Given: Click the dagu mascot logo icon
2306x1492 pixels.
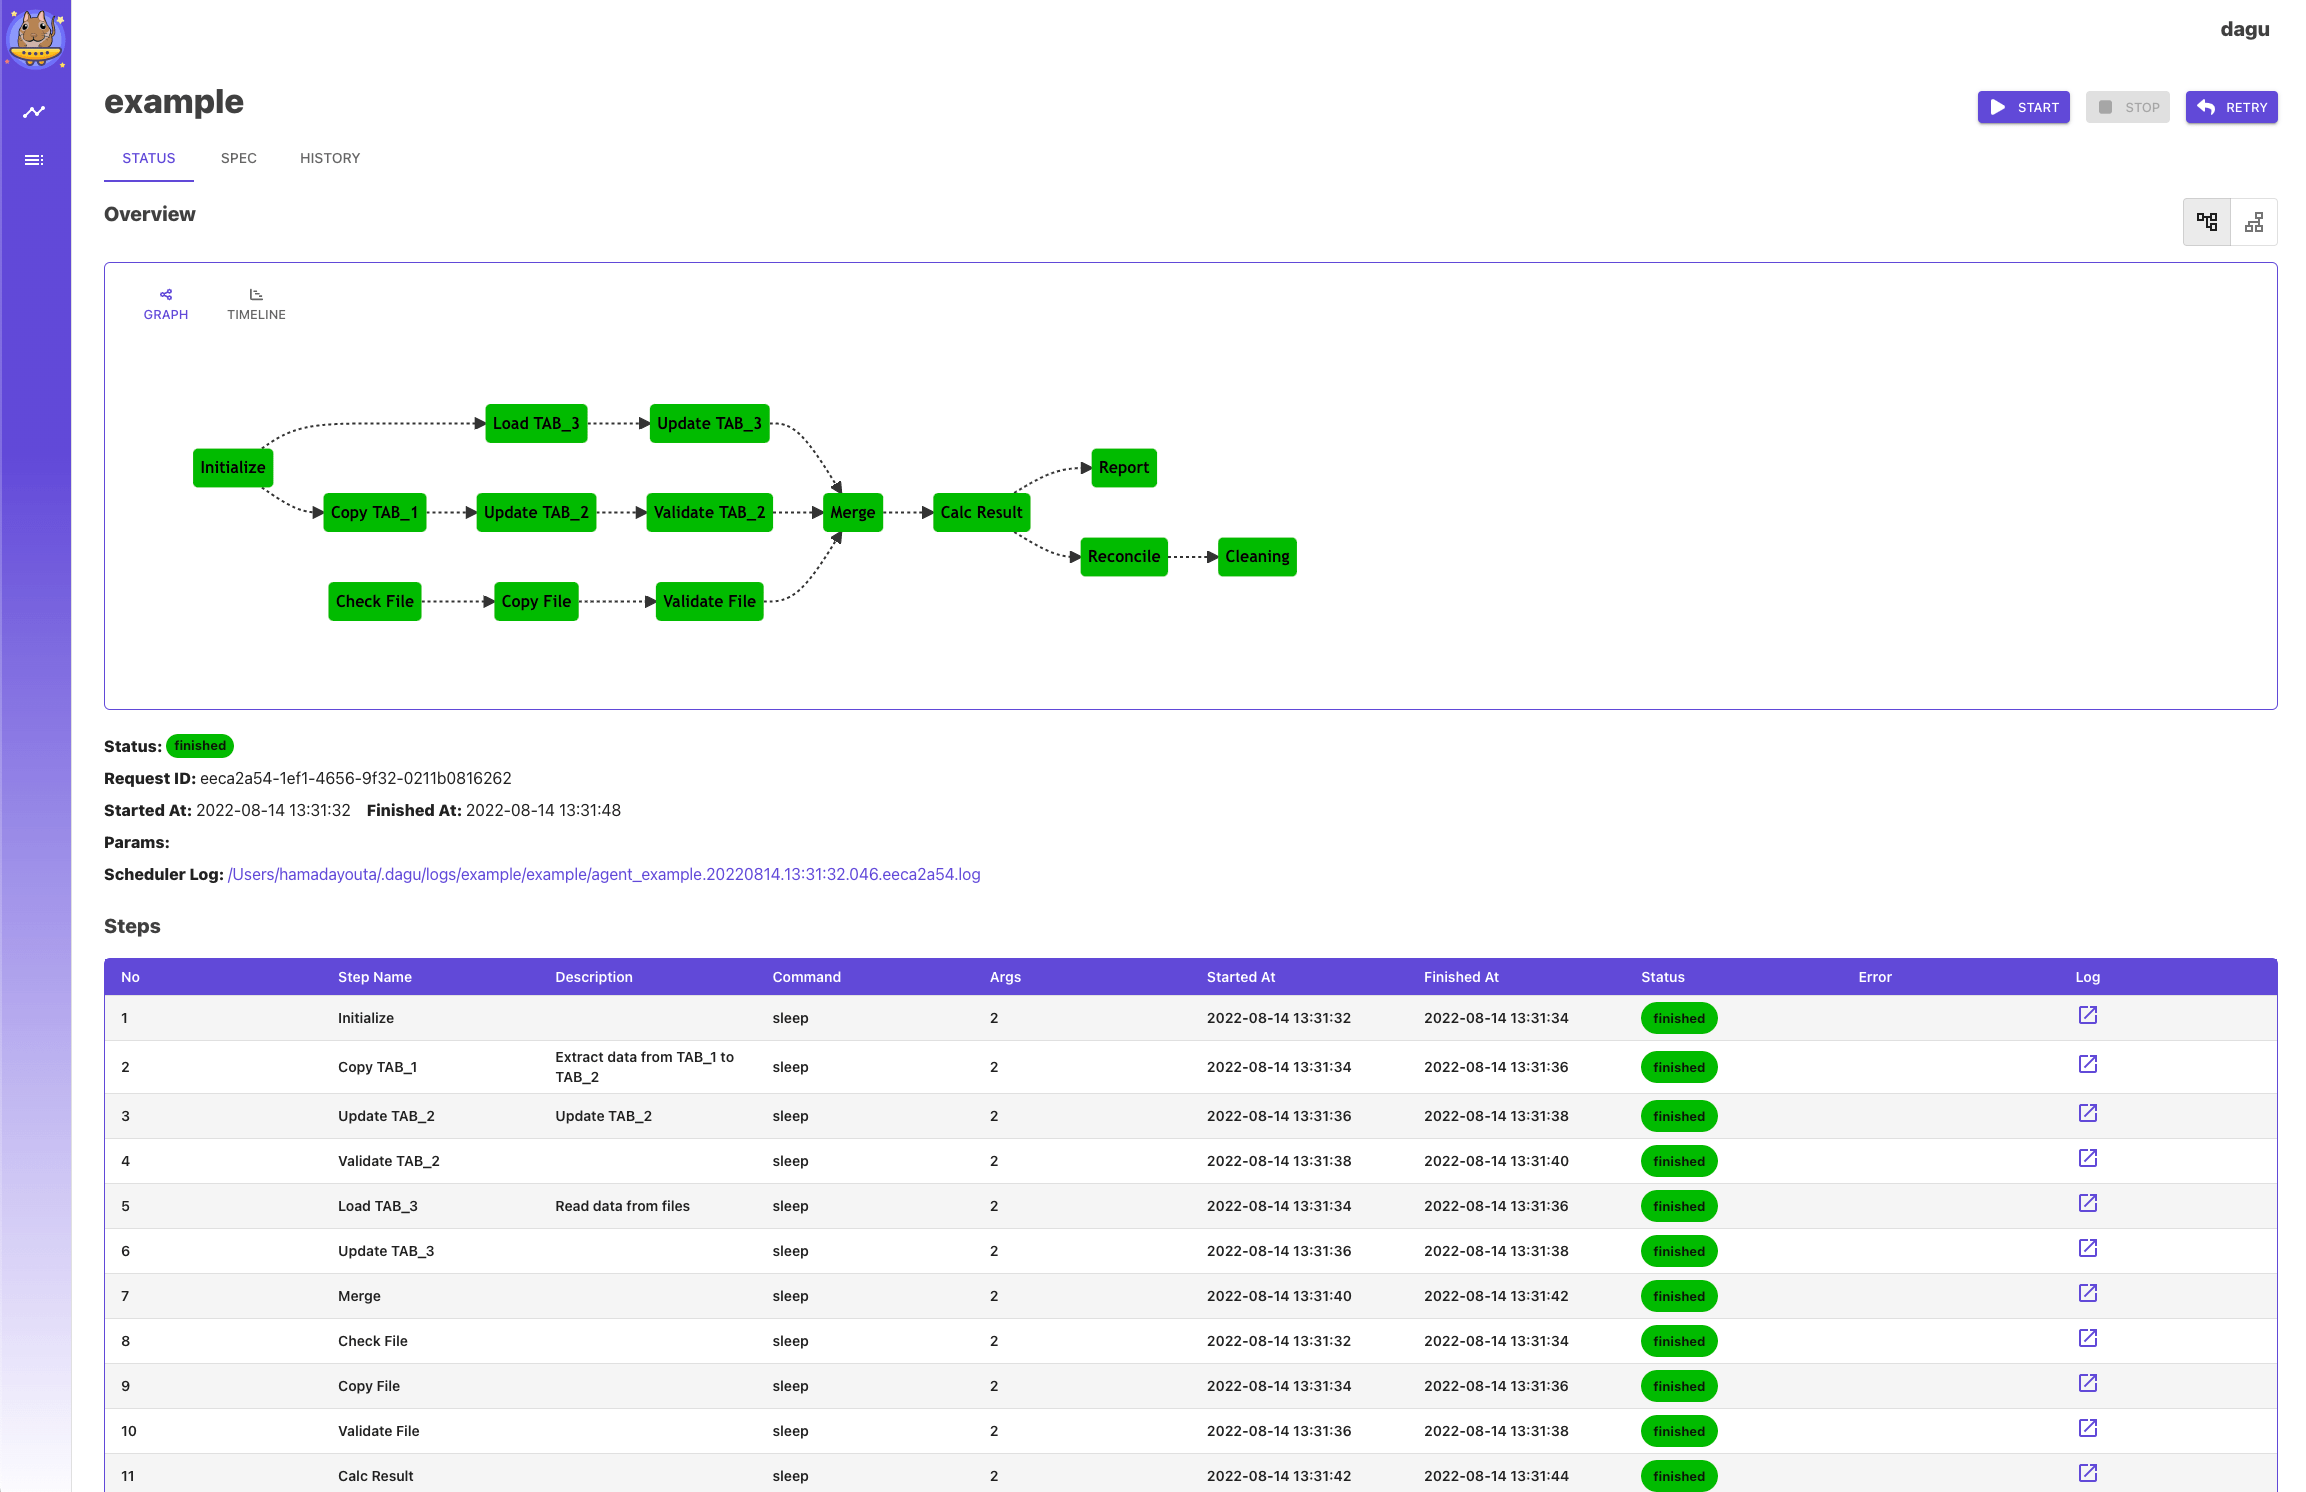Looking at the screenshot, I should (x=36, y=38).
